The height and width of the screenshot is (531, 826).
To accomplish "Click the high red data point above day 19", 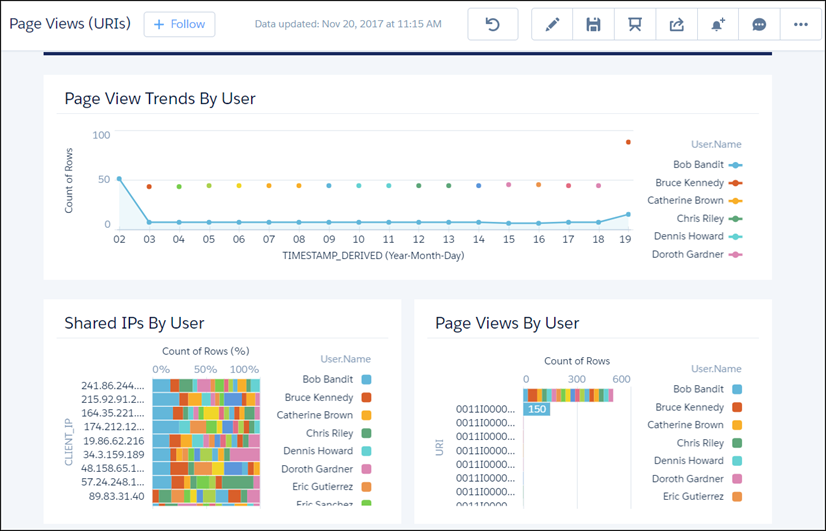I will pos(628,142).
